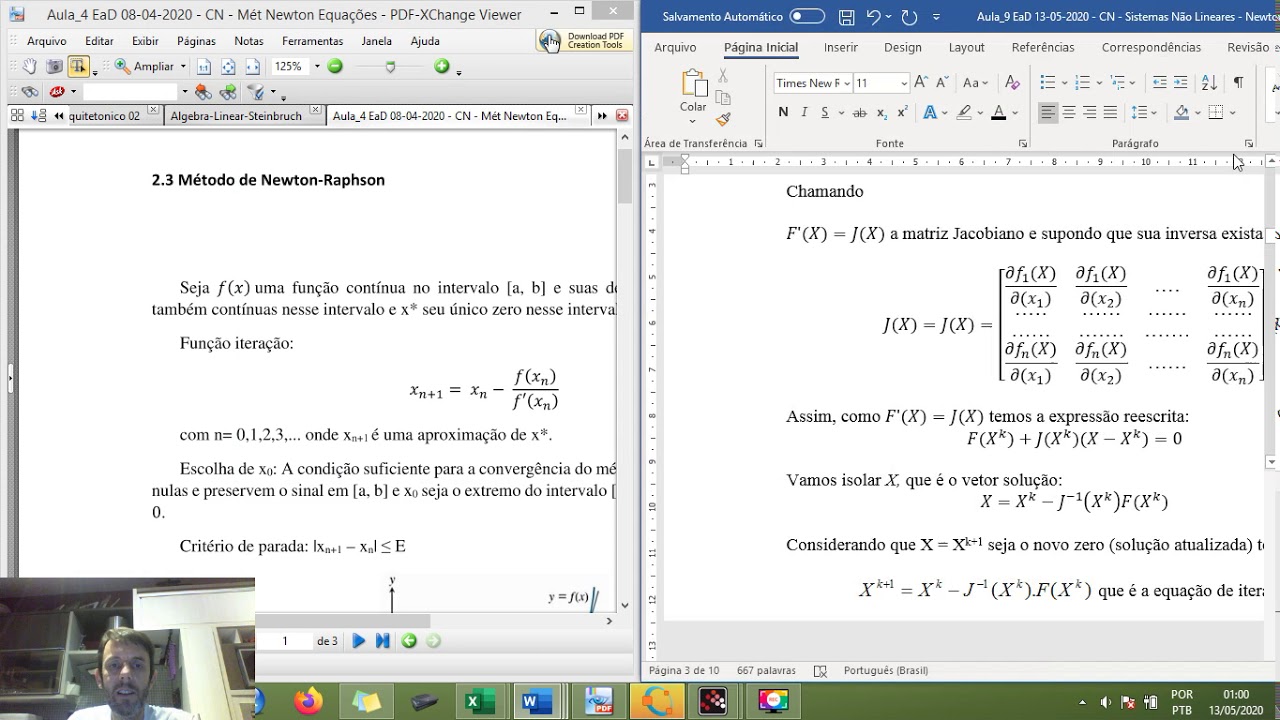Screen dimensions: 1280x720
Task: Click the Actual Size (1:1) page icon
Action: pos(204,66)
